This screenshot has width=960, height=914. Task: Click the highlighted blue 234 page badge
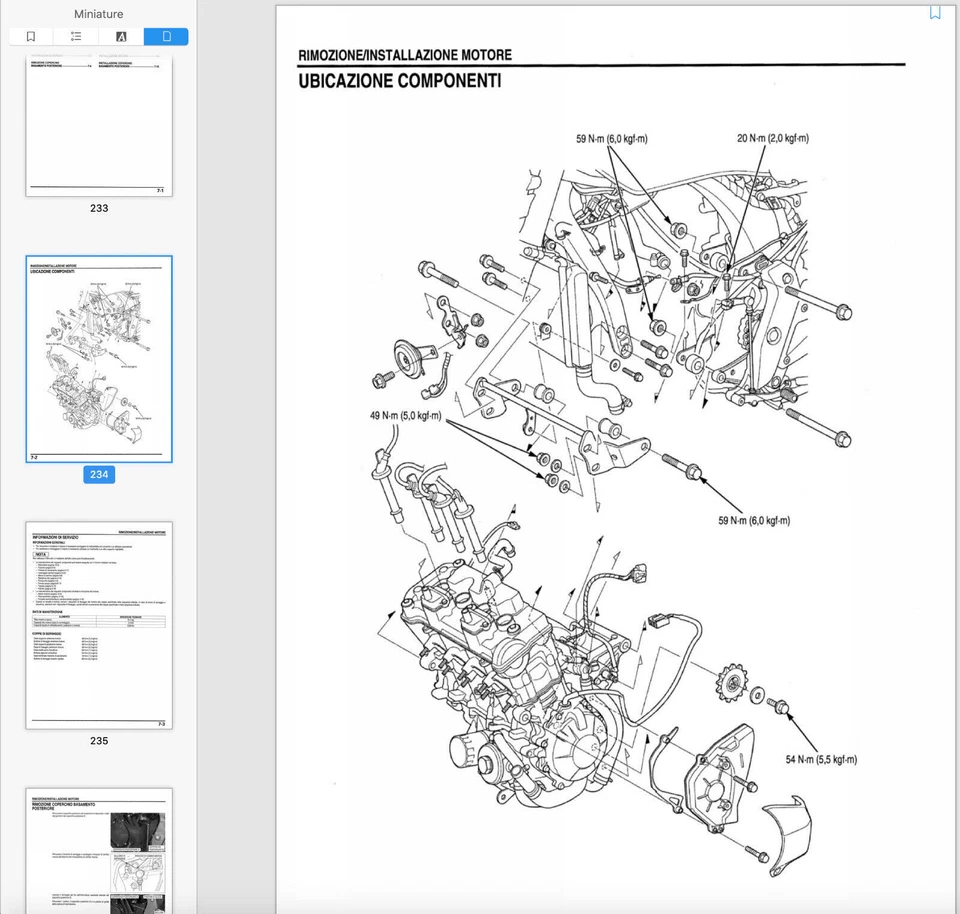[x=98, y=475]
